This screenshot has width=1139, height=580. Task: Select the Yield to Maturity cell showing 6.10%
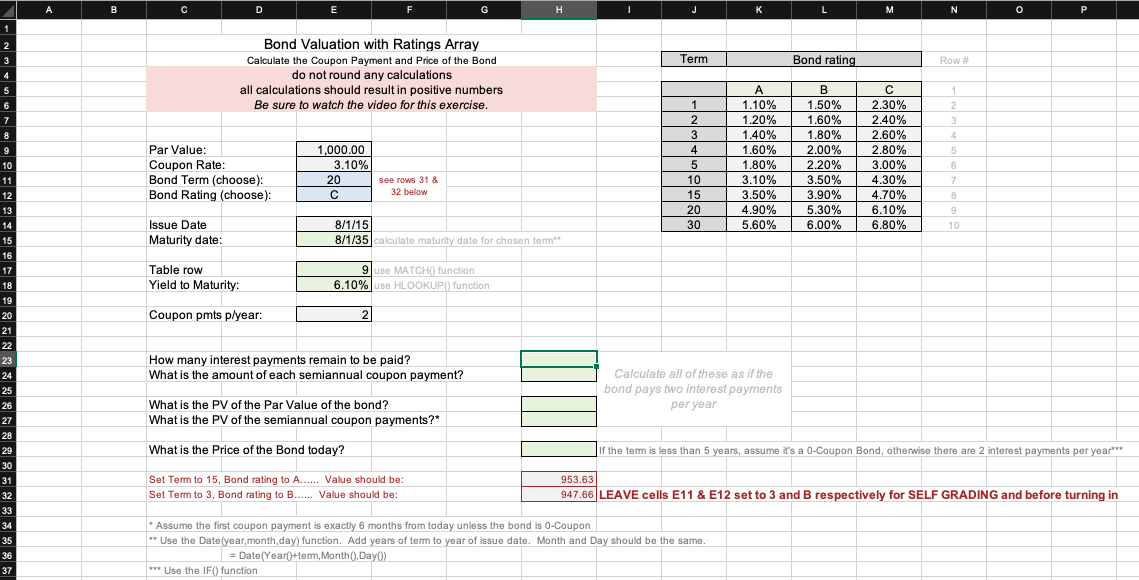point(332,284)
